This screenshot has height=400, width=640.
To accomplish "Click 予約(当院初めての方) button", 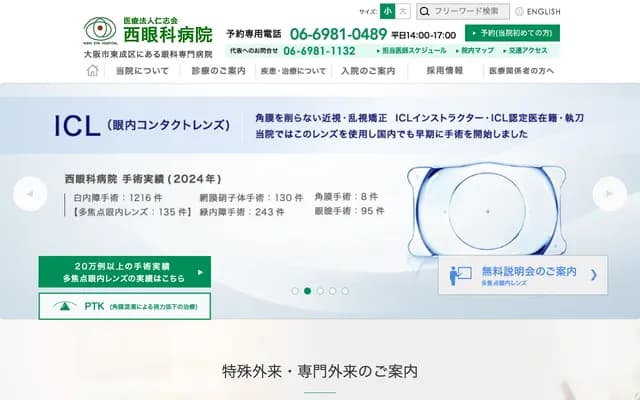I will [512, 33].
